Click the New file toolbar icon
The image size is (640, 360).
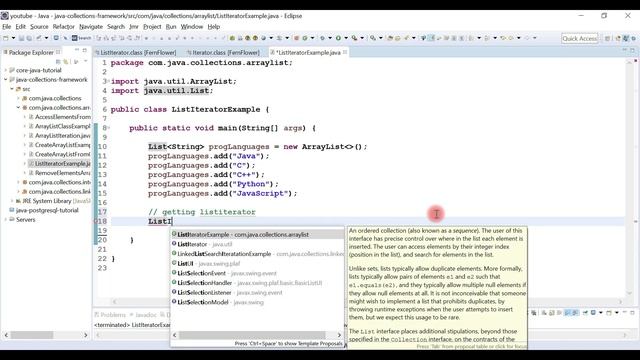pos(6,38)
